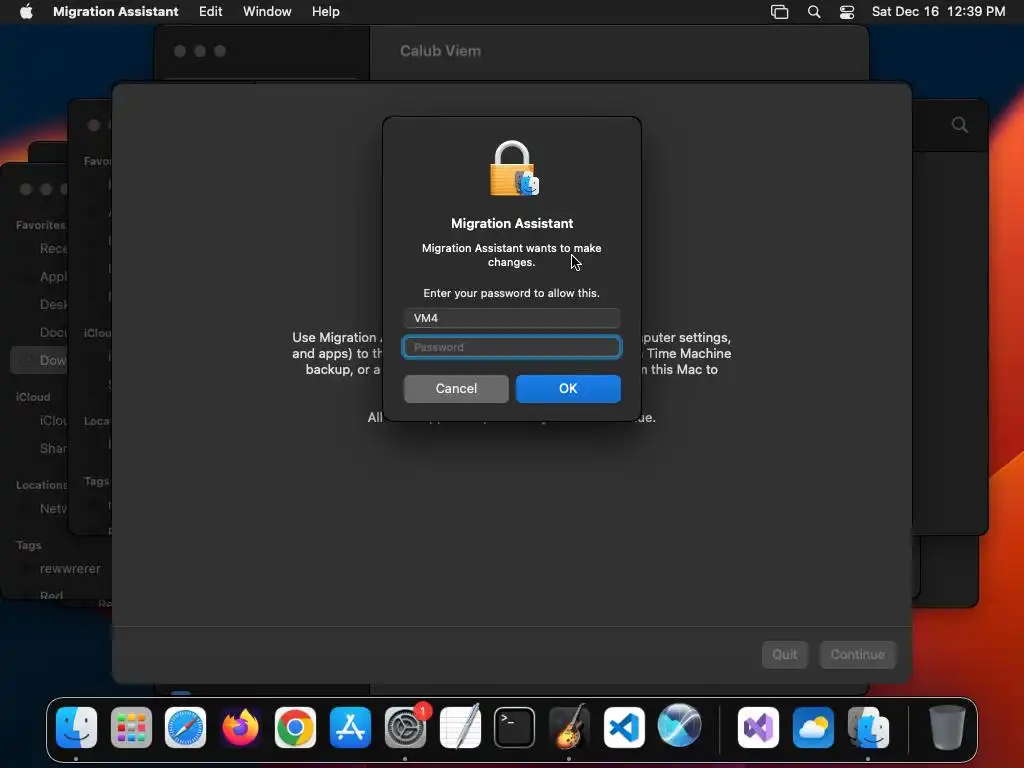Open Spotlight search in menu bar
The height and width of the screenshot is (768, 1024).
(814, 12)
